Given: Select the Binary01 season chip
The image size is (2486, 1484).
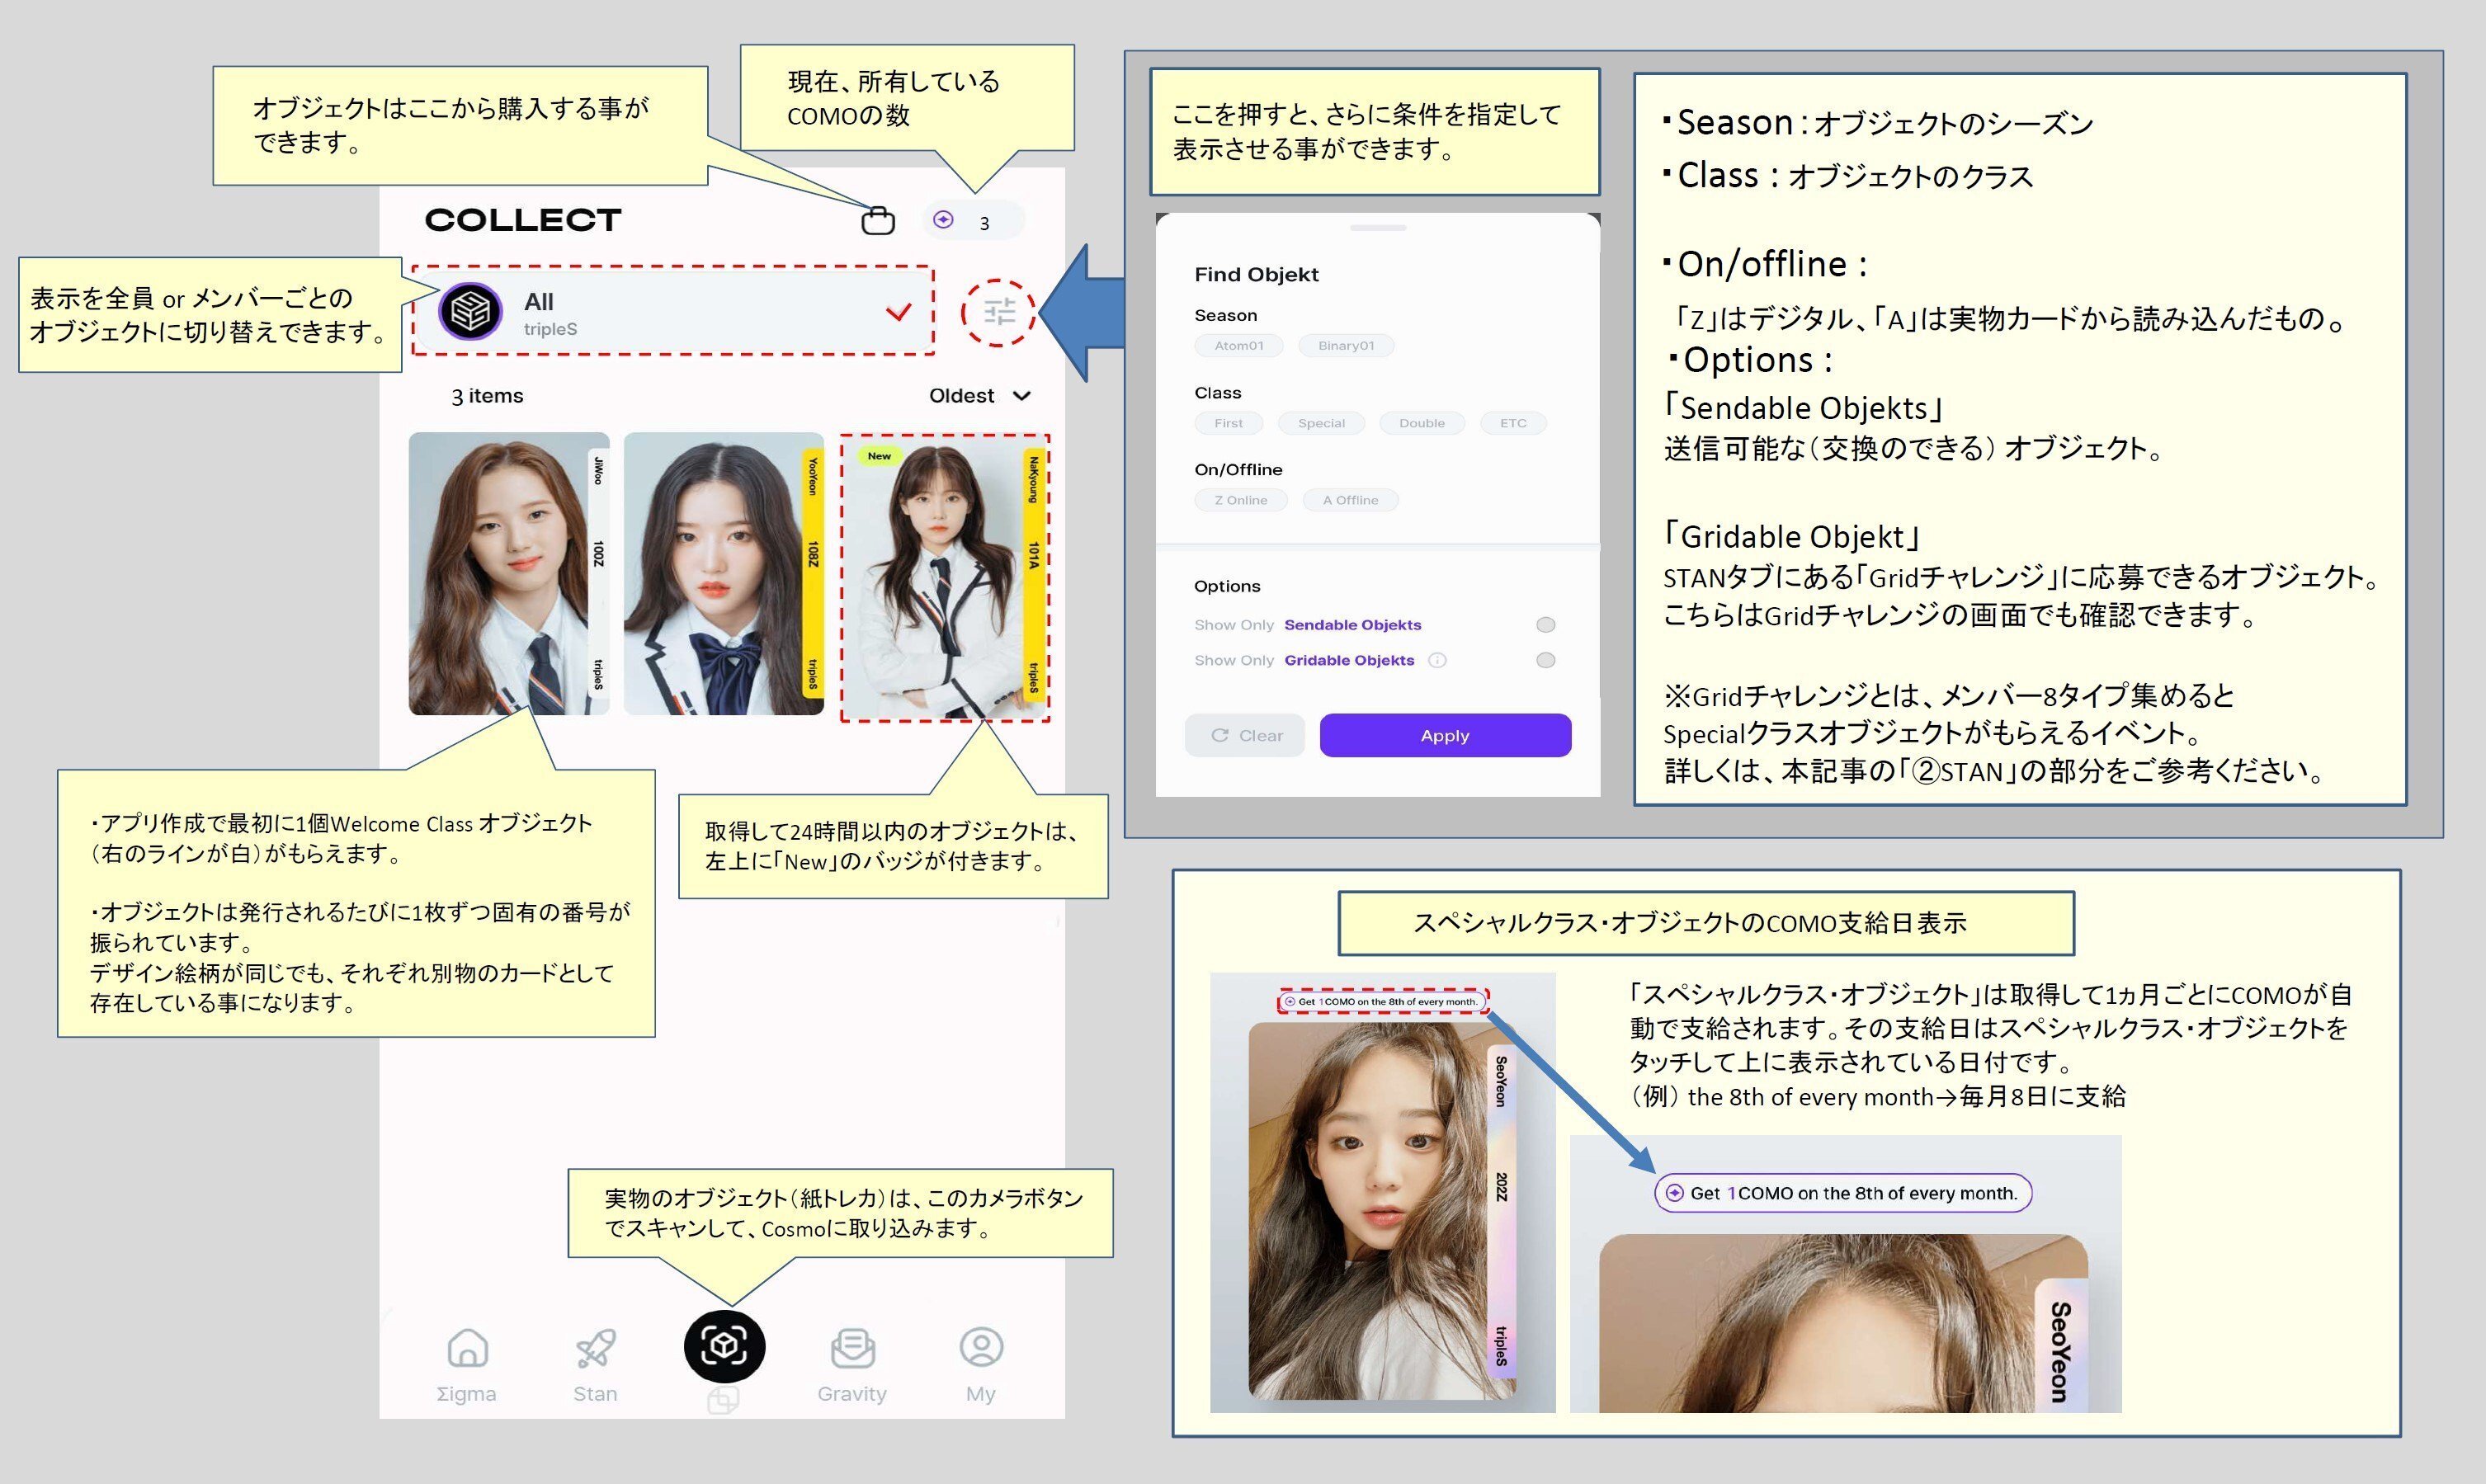Looking at the screenshot, I should pyautogui.click(x=1346, y=346).
